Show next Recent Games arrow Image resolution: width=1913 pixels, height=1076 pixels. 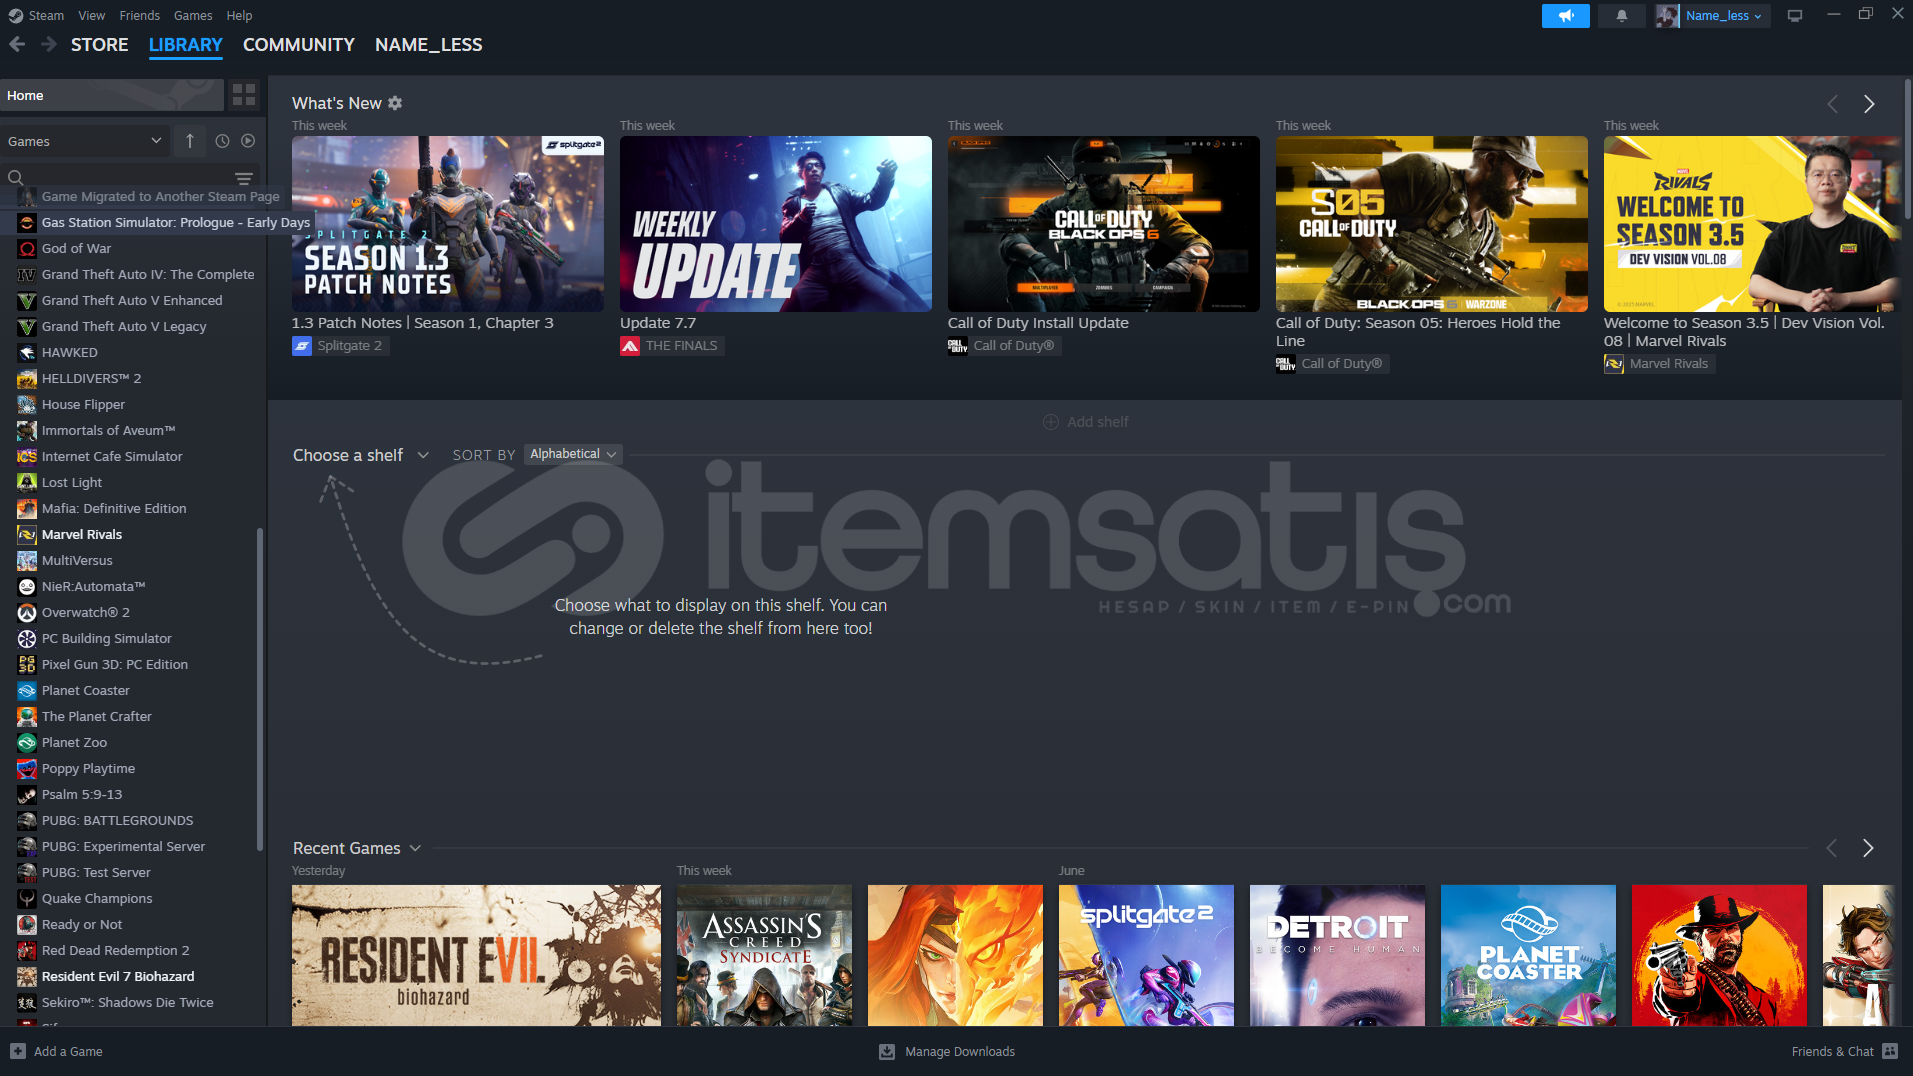point(1868,848)
